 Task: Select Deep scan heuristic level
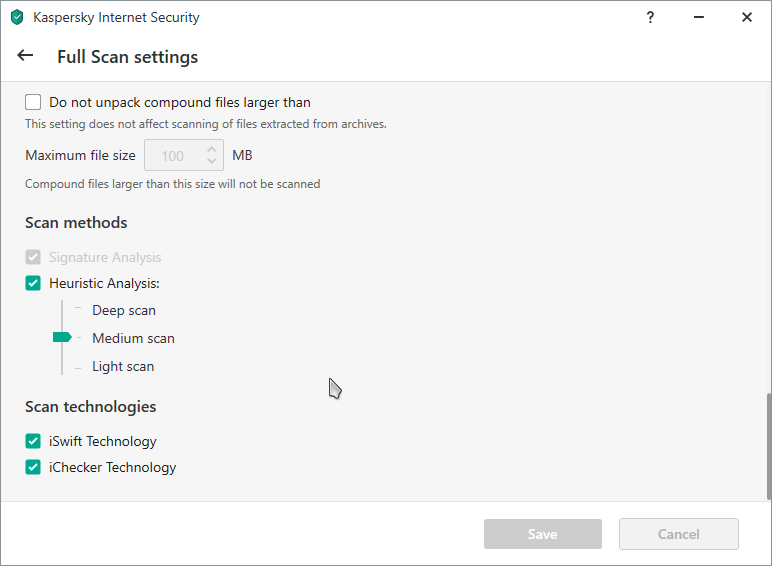(x=124, y=310)
